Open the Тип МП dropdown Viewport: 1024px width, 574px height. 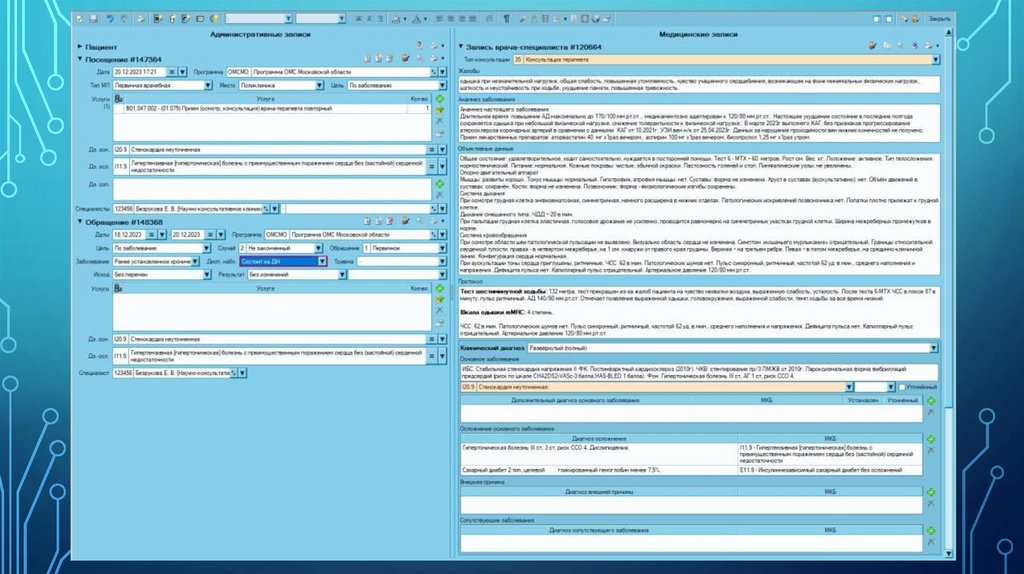click(x=207, y=85)
